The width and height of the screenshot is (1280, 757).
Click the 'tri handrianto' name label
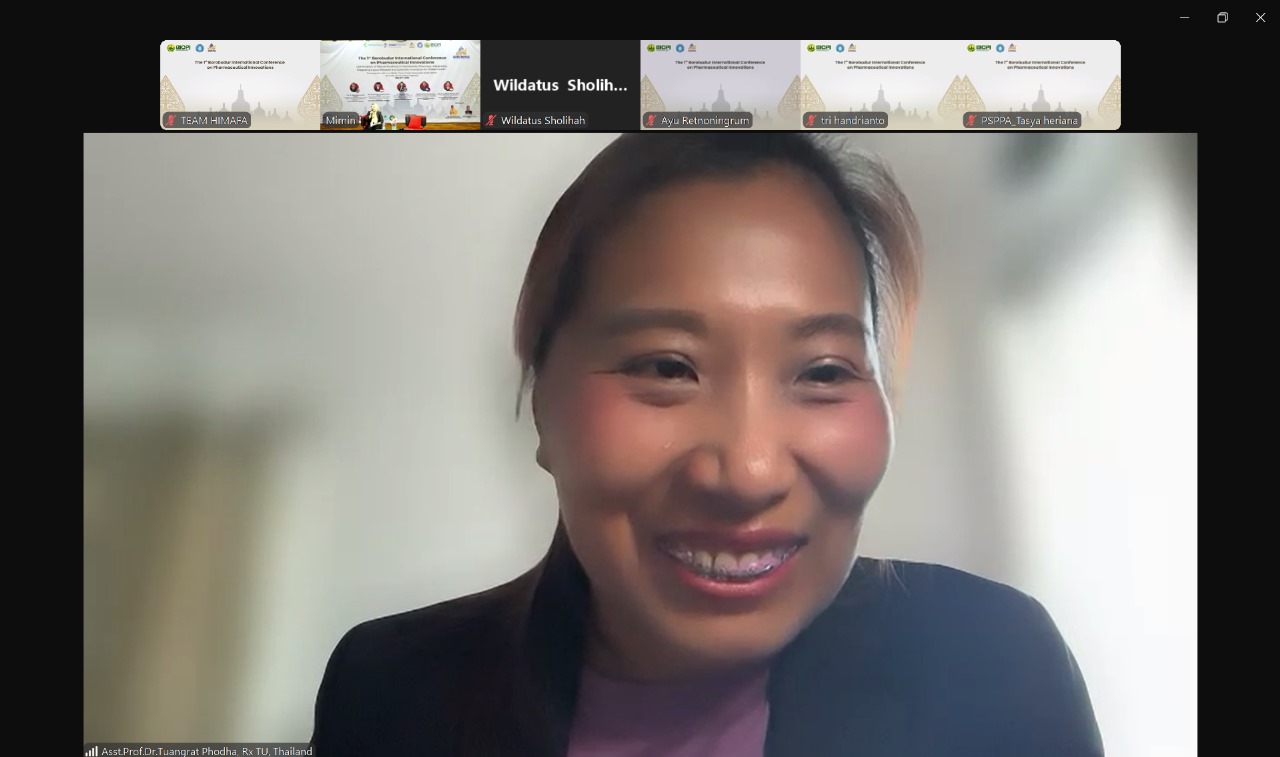[853, 120]
